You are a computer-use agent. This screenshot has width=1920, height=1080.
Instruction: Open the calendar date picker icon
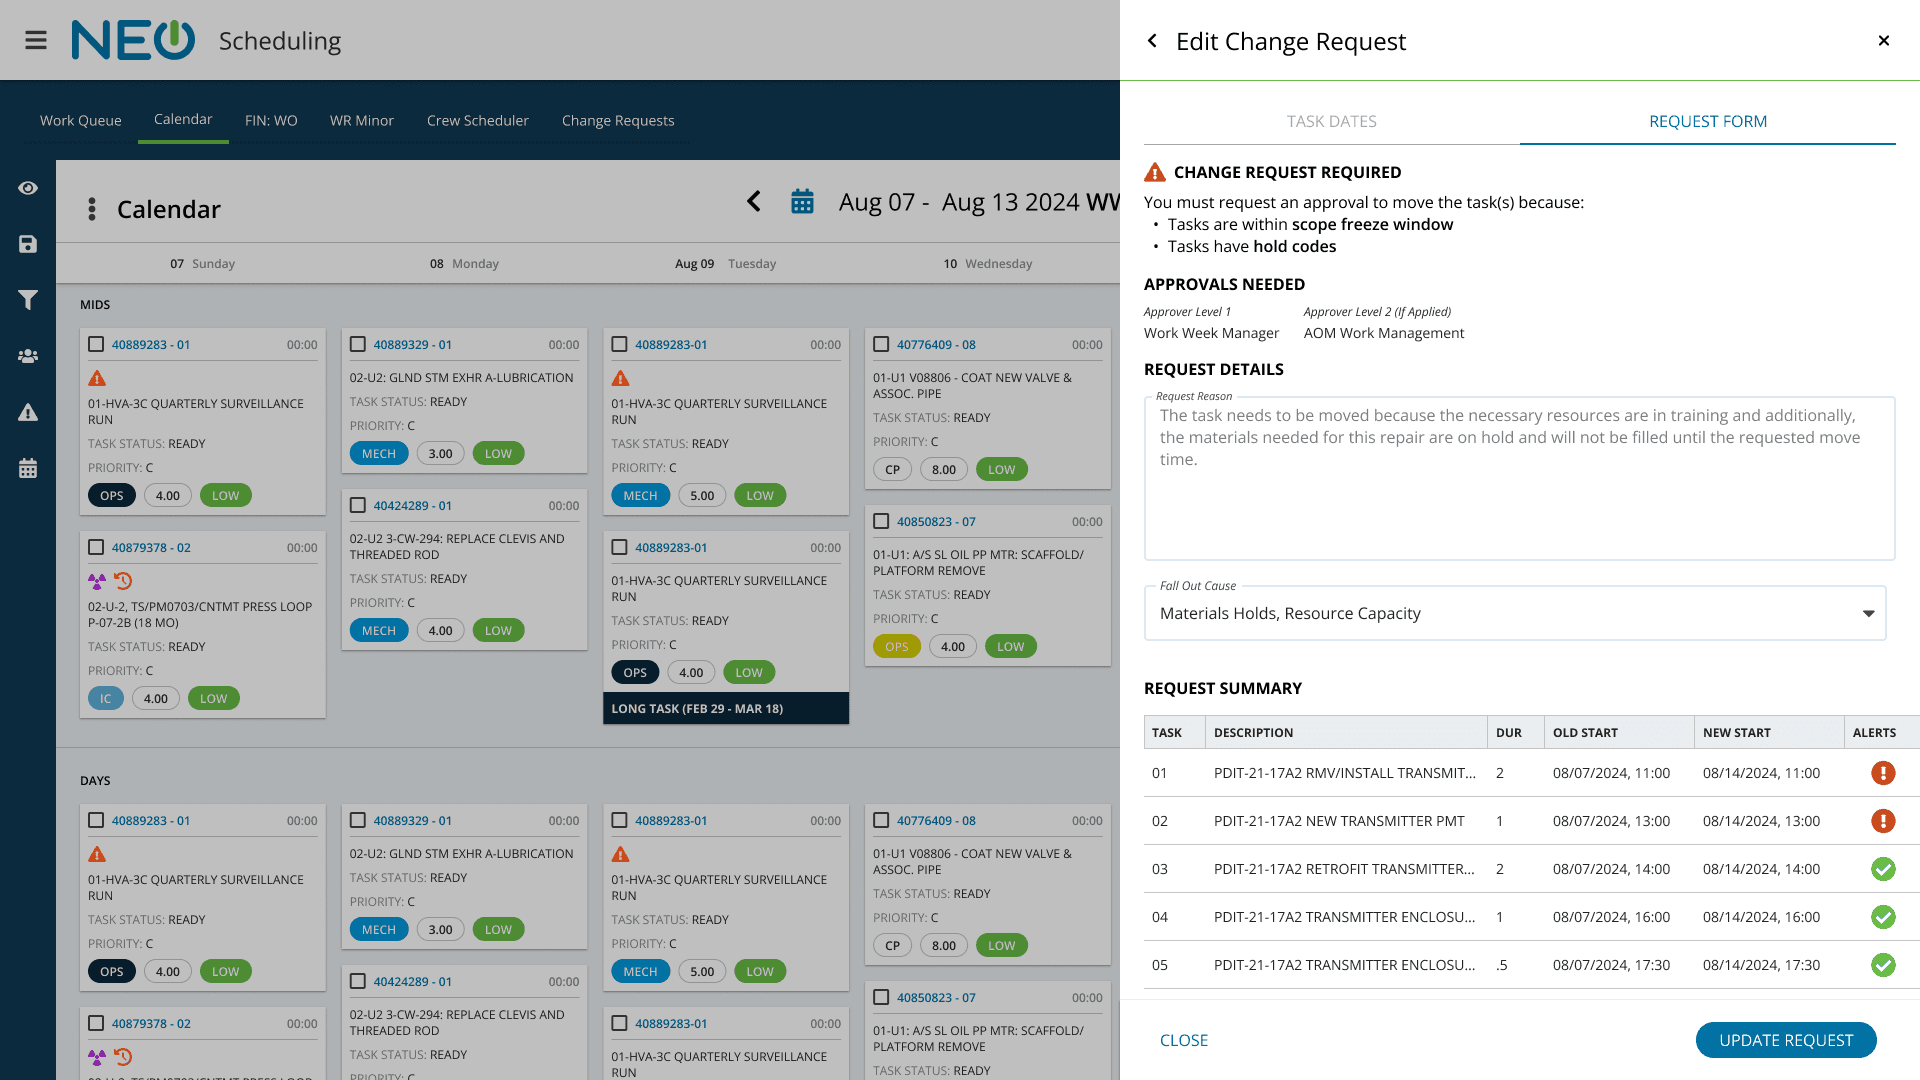[x=802, y=202]
